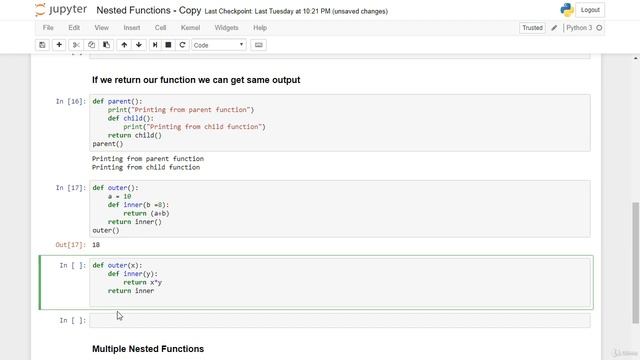
Task: Run the current cell icon
Action: coord(155,45)
